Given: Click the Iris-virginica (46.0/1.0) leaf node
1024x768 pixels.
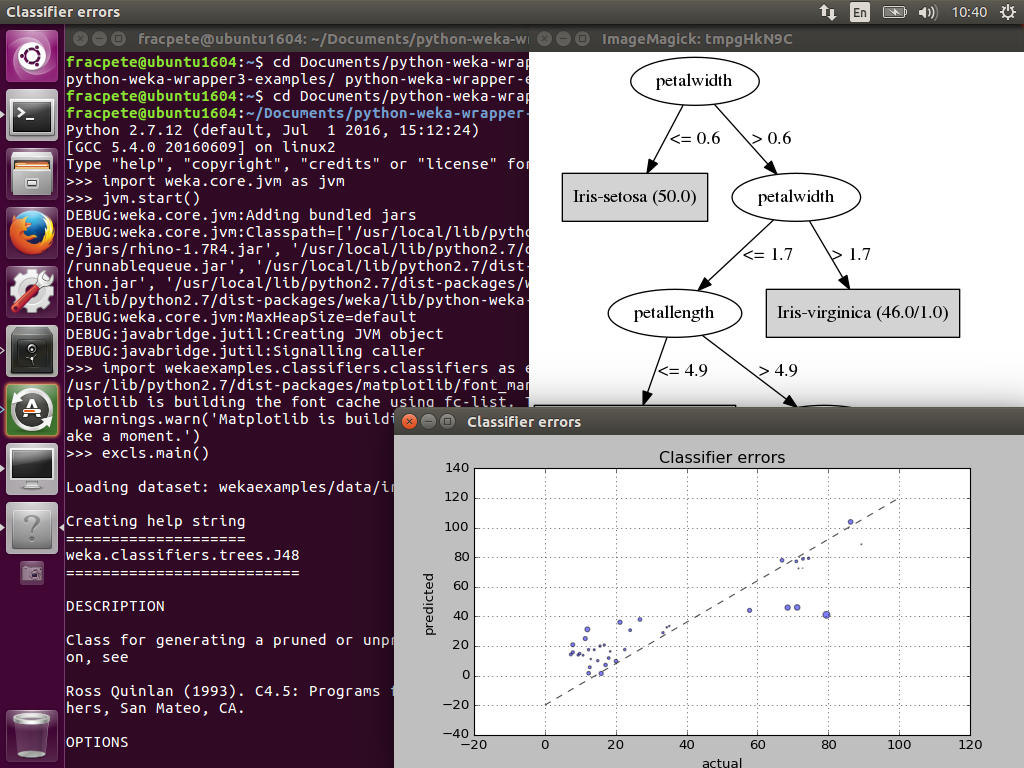Looking at the screenshot, I should click(x=862, y=313).
